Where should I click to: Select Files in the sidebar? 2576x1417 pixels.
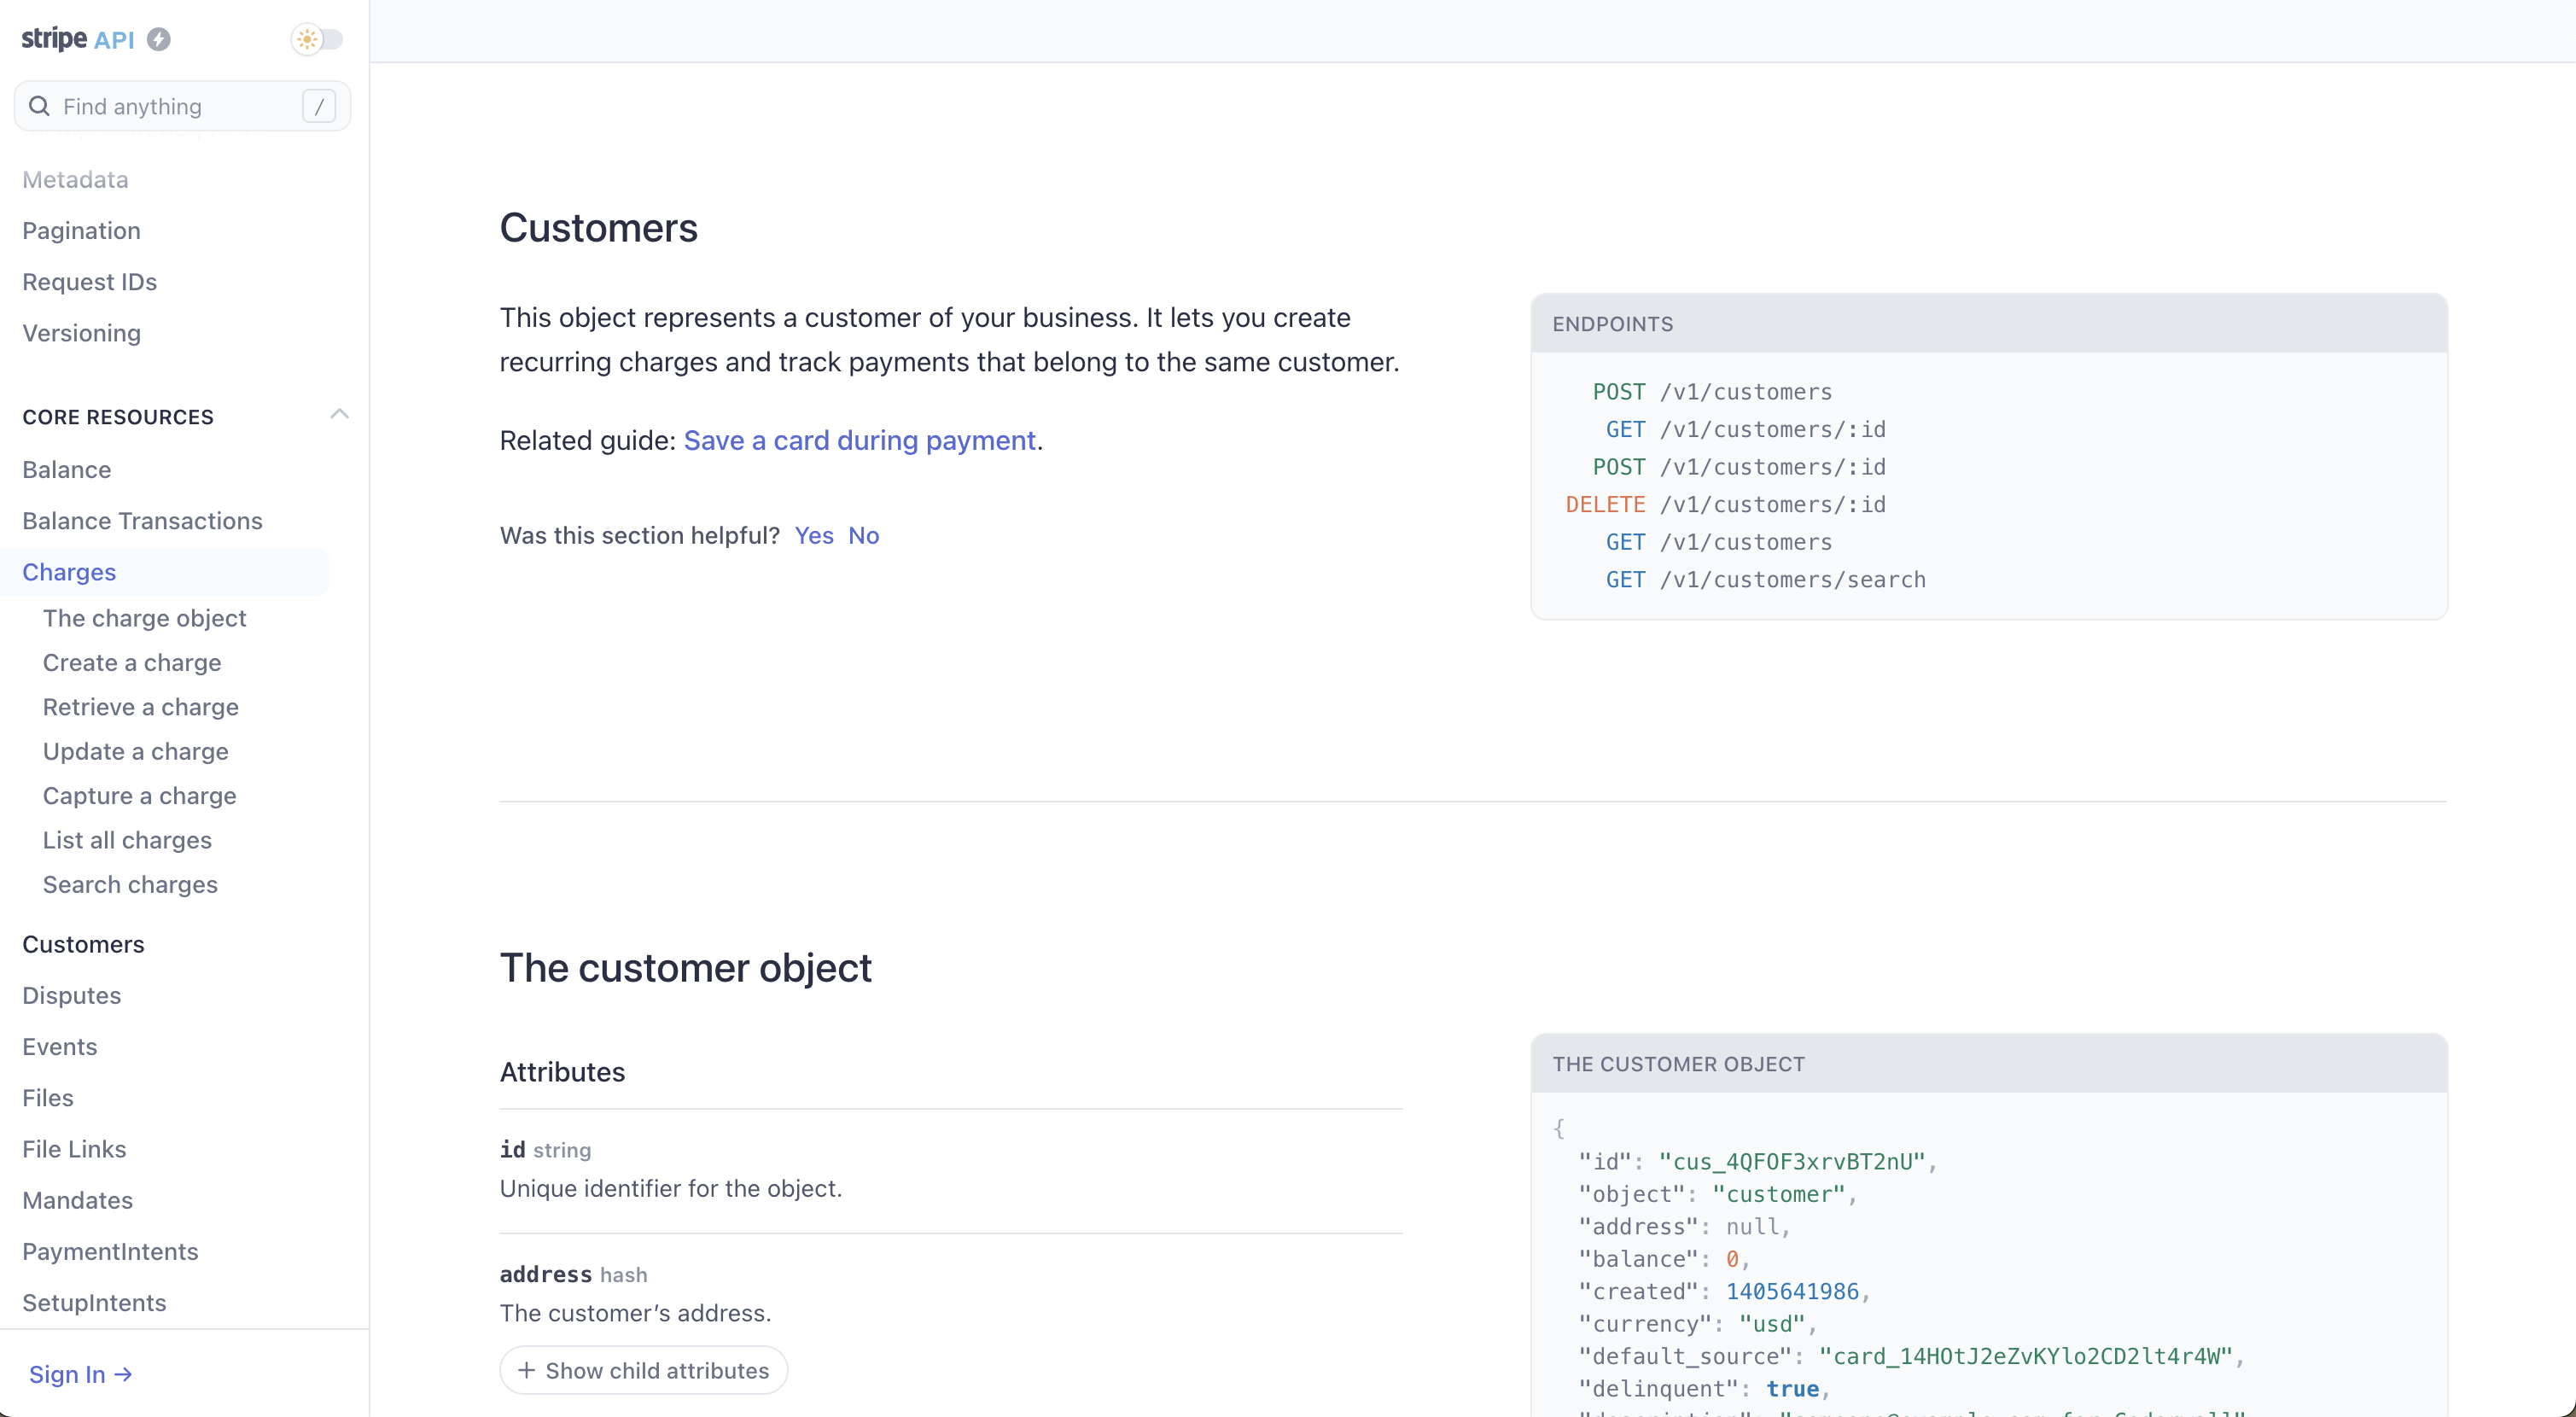pos(48,1098)
